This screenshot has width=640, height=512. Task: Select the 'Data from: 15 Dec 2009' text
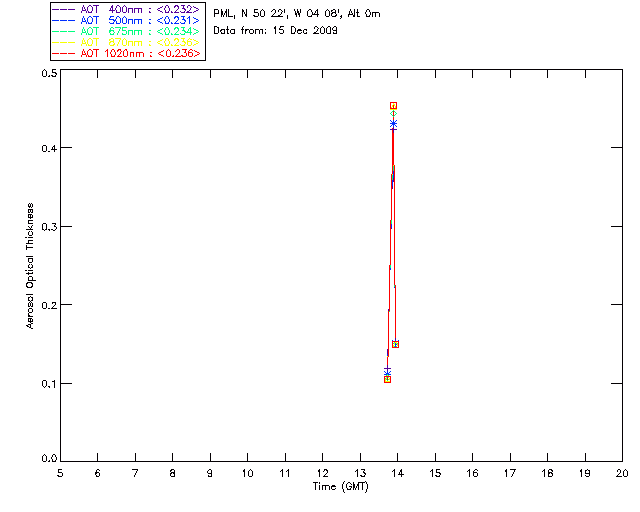coord(276,31)
